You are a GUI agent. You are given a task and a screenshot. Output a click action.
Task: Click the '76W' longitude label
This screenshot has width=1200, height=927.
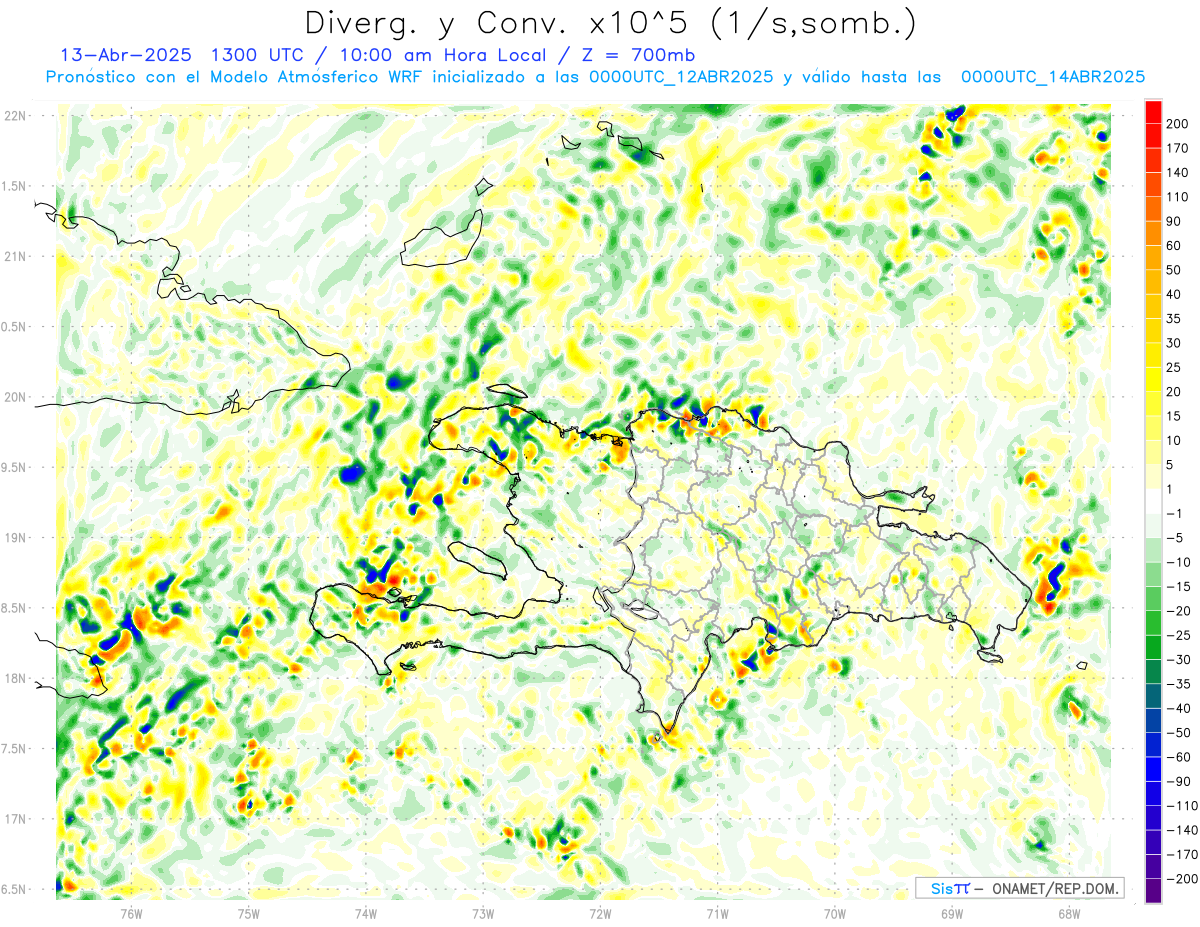pyautogui.click(x=131, y=913)
